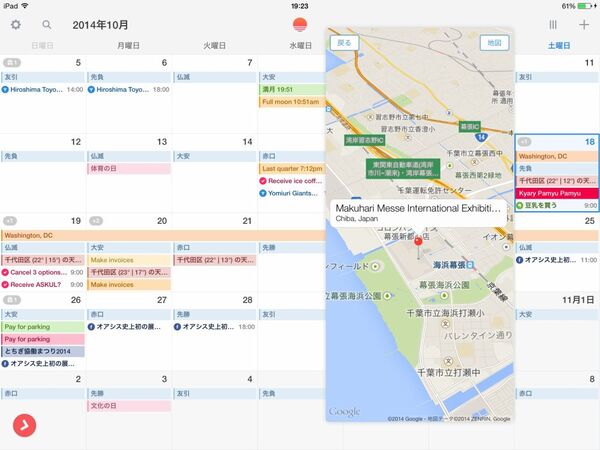Expand hidden events badge on the 5th
This screenshot has height=450, width=600.
[11, 62]
